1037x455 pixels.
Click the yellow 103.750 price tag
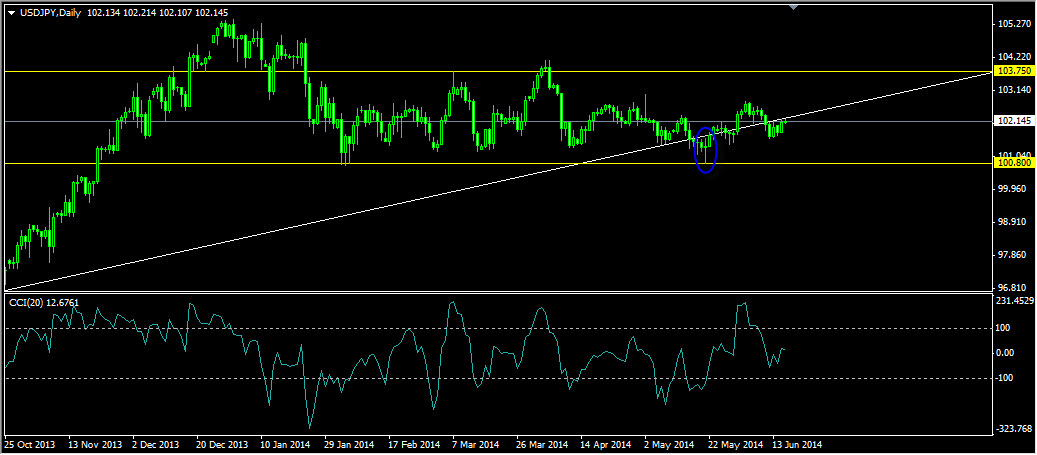(x=1015, y=71)
